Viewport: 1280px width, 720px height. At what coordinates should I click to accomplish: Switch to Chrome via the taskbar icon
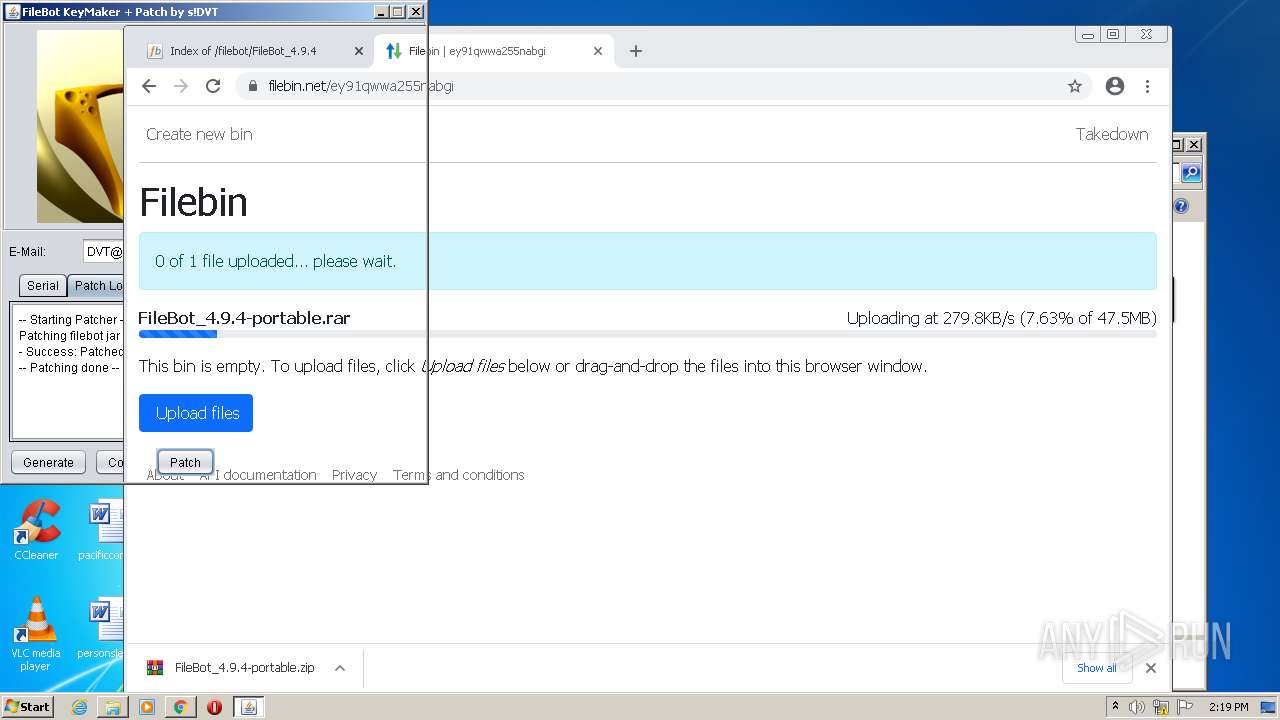180,707
